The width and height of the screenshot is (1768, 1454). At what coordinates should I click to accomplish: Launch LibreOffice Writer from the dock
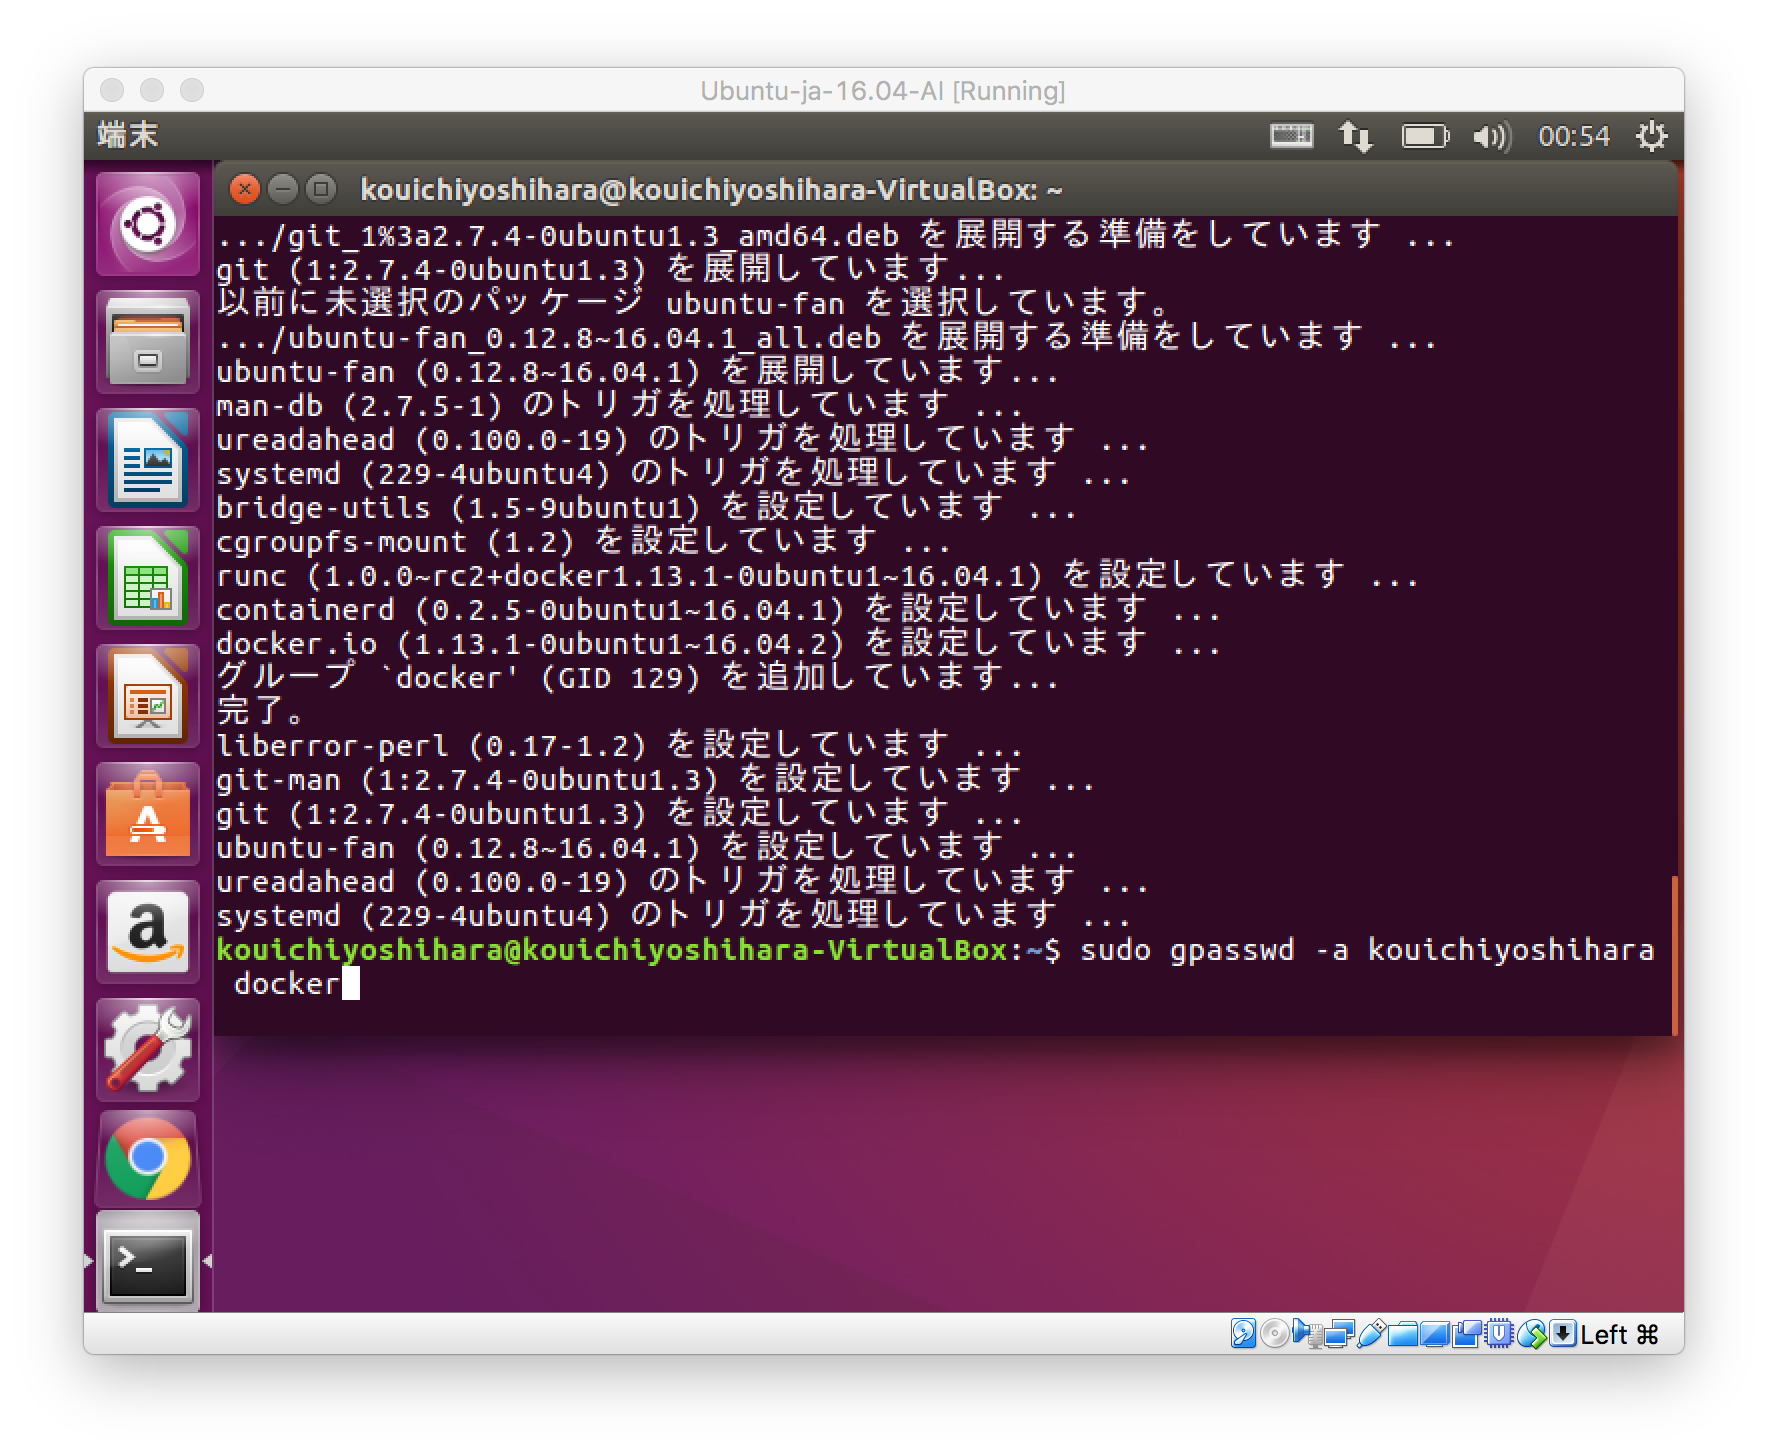click(148, 459)
